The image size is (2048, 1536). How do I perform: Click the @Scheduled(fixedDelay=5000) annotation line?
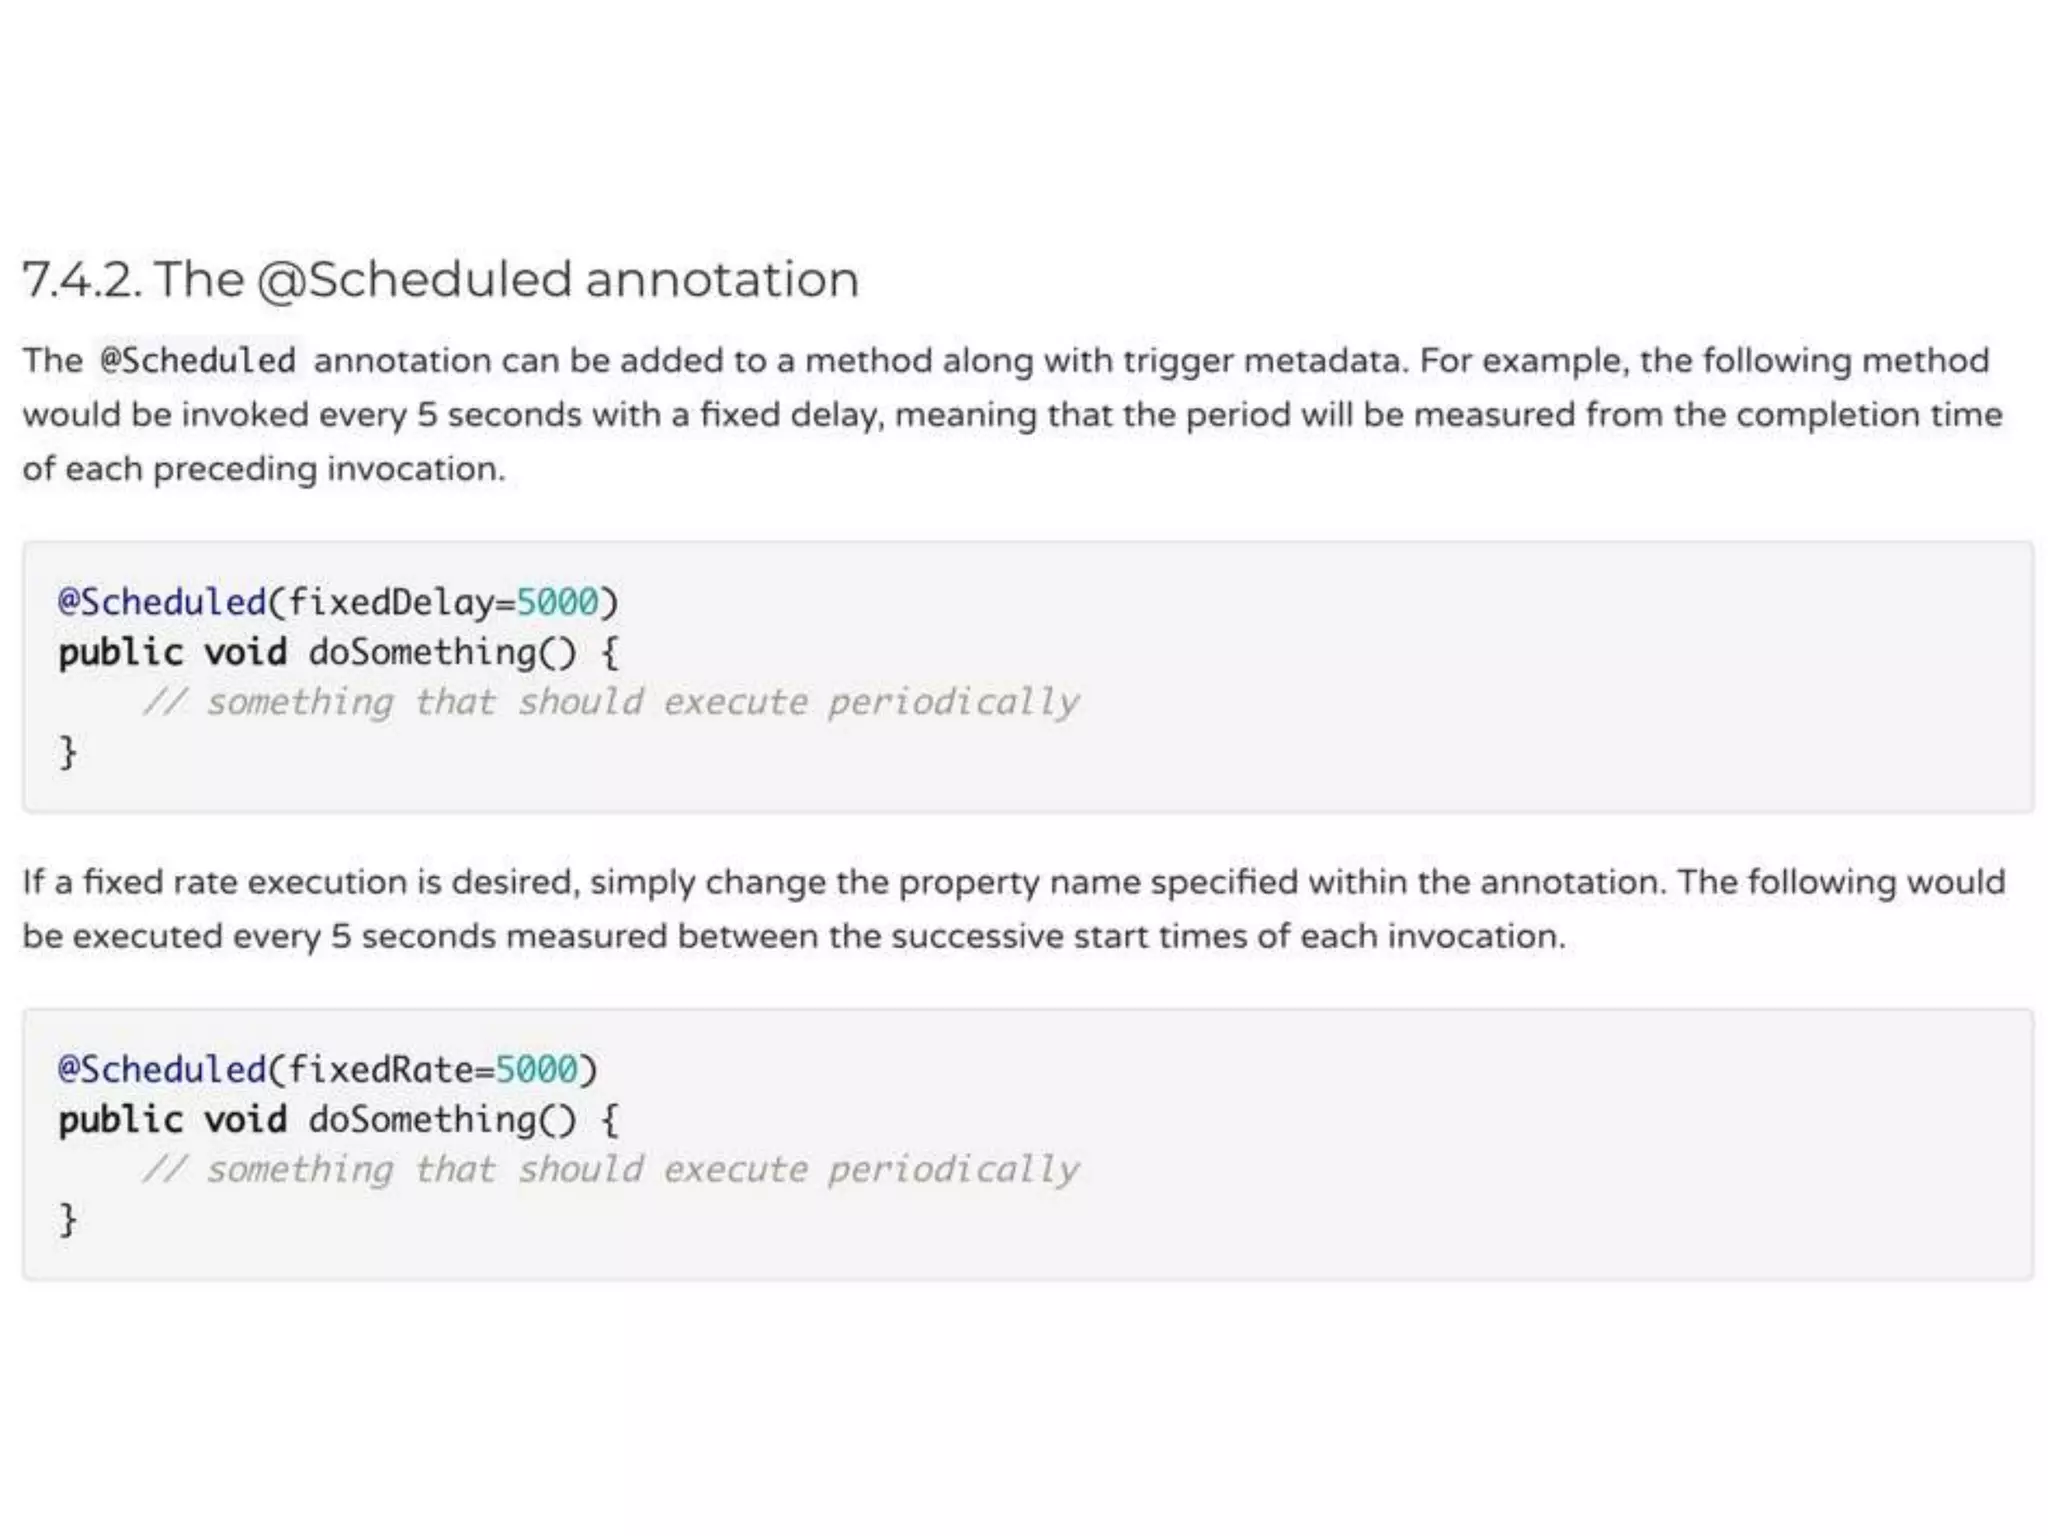tap(339, 603)
